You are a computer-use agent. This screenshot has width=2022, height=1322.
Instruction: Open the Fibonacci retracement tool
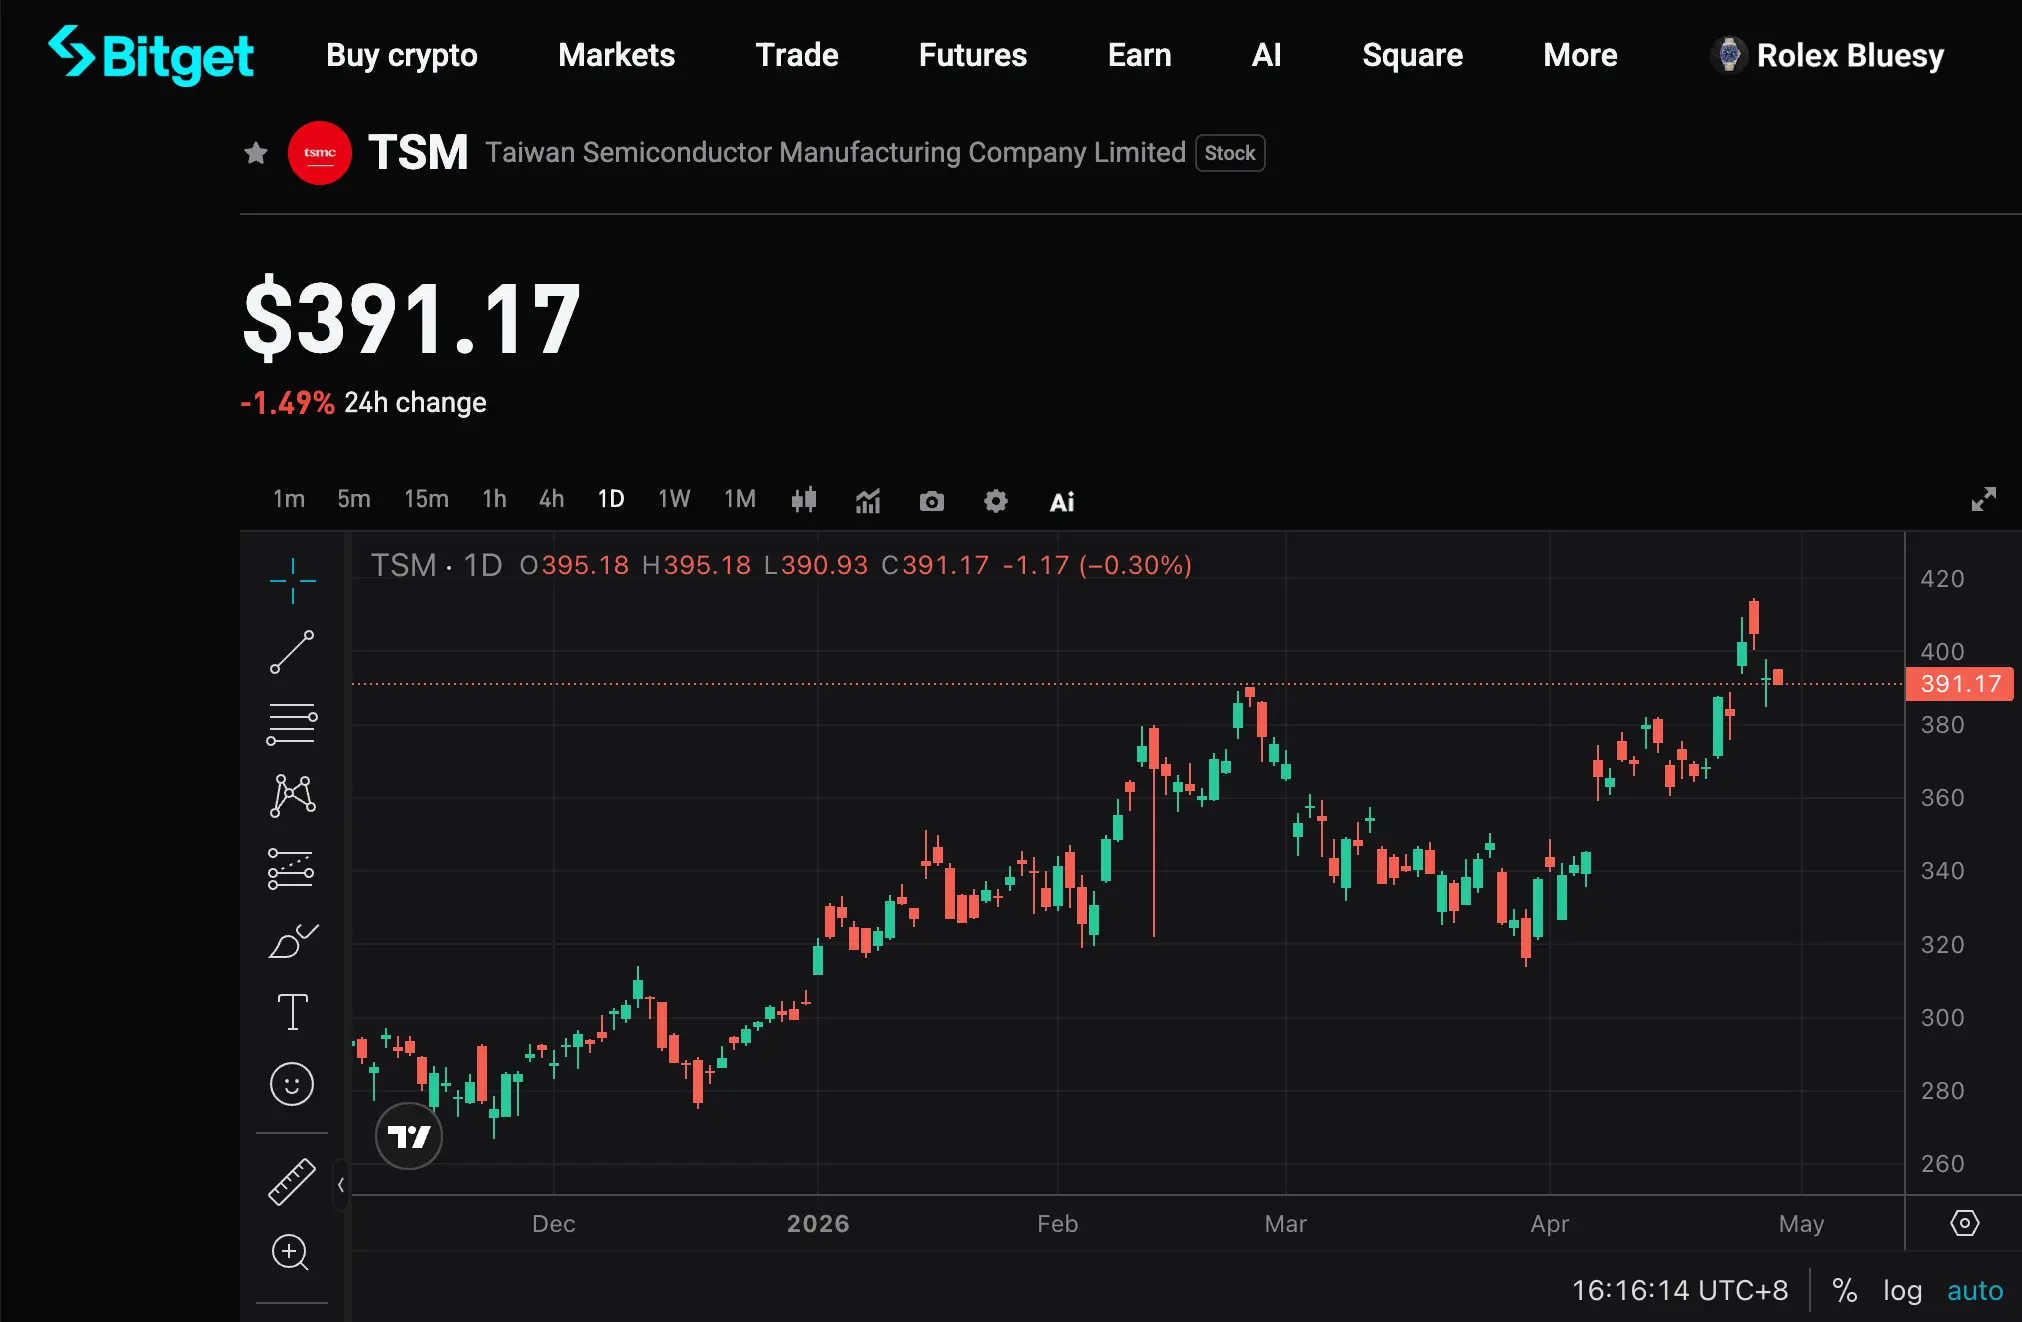point(292,724)
